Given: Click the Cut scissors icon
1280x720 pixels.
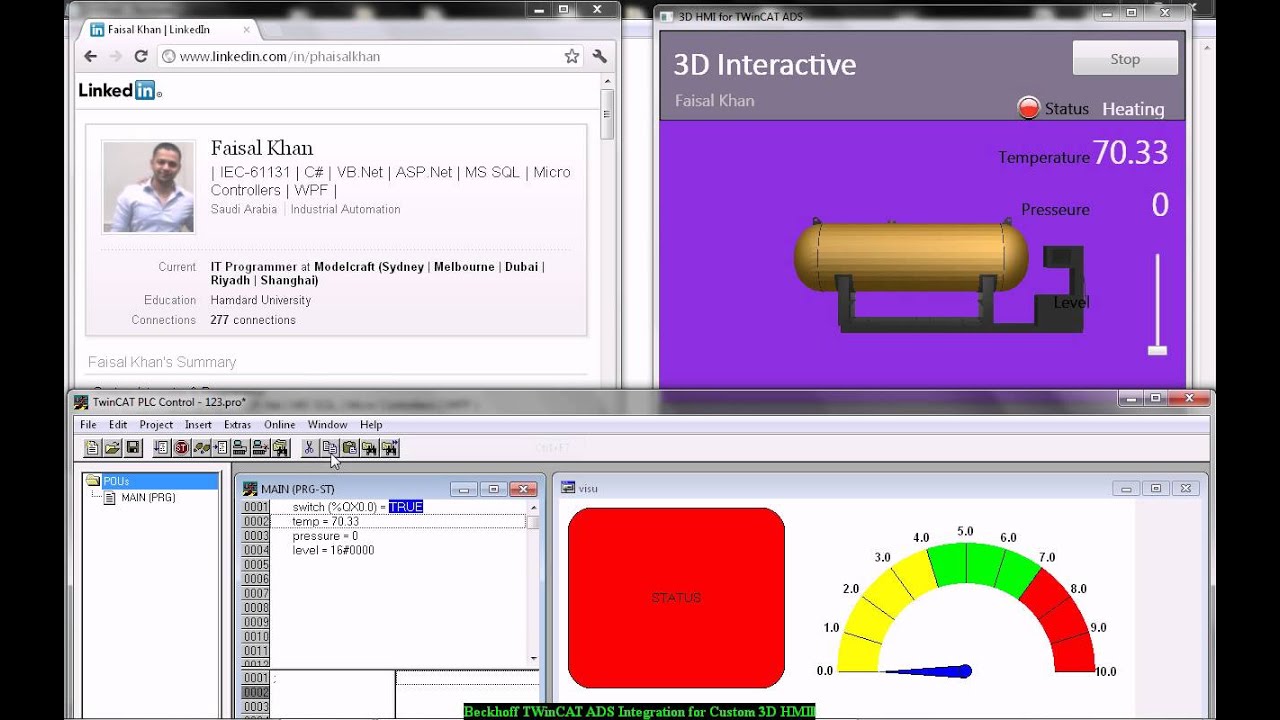Looking at the screenshot, I should pos(309,448).
